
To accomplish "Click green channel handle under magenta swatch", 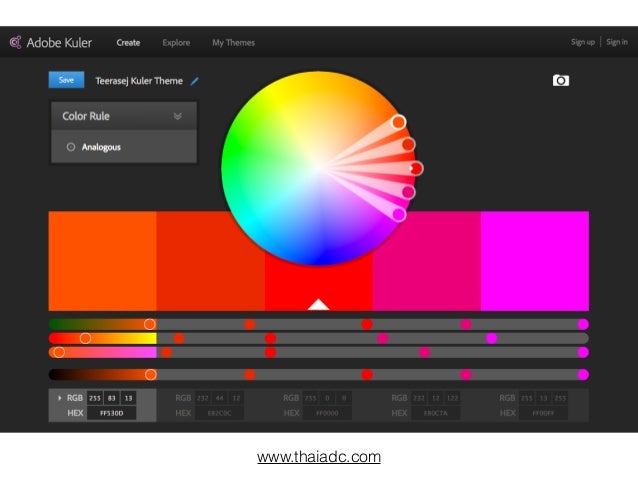I will pos(492,338).
